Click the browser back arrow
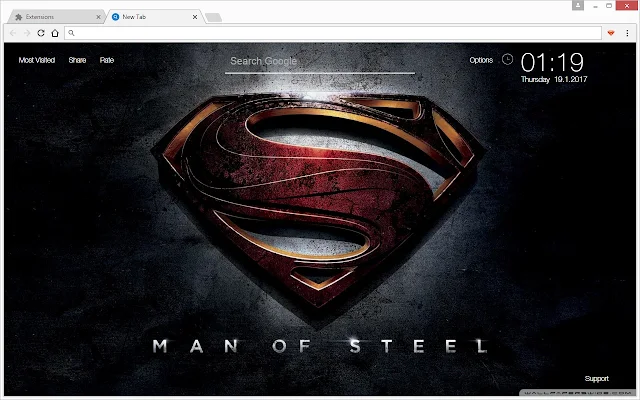 point(13,33)
